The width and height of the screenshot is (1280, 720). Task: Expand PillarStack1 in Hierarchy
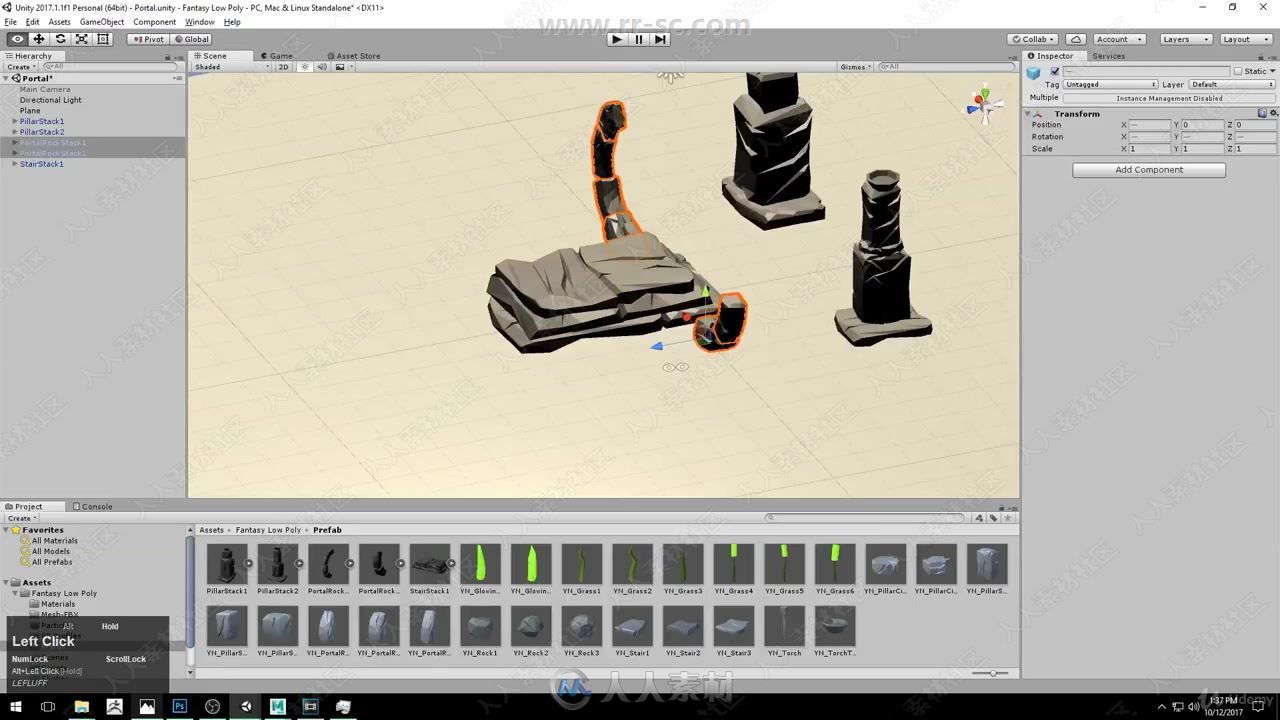tap(15, 121)
